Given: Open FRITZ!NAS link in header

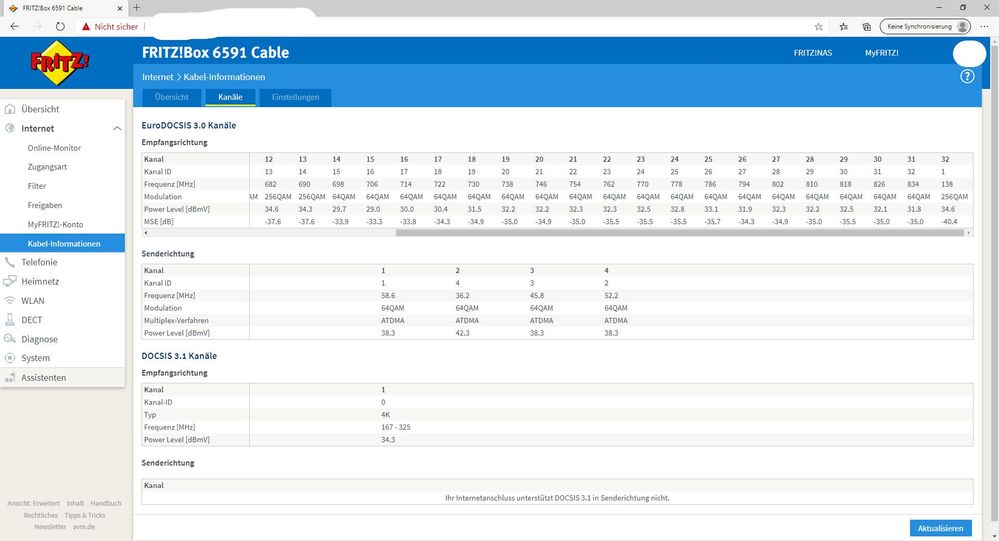Looking at the screenshot, I should click(x=812, y=53).
